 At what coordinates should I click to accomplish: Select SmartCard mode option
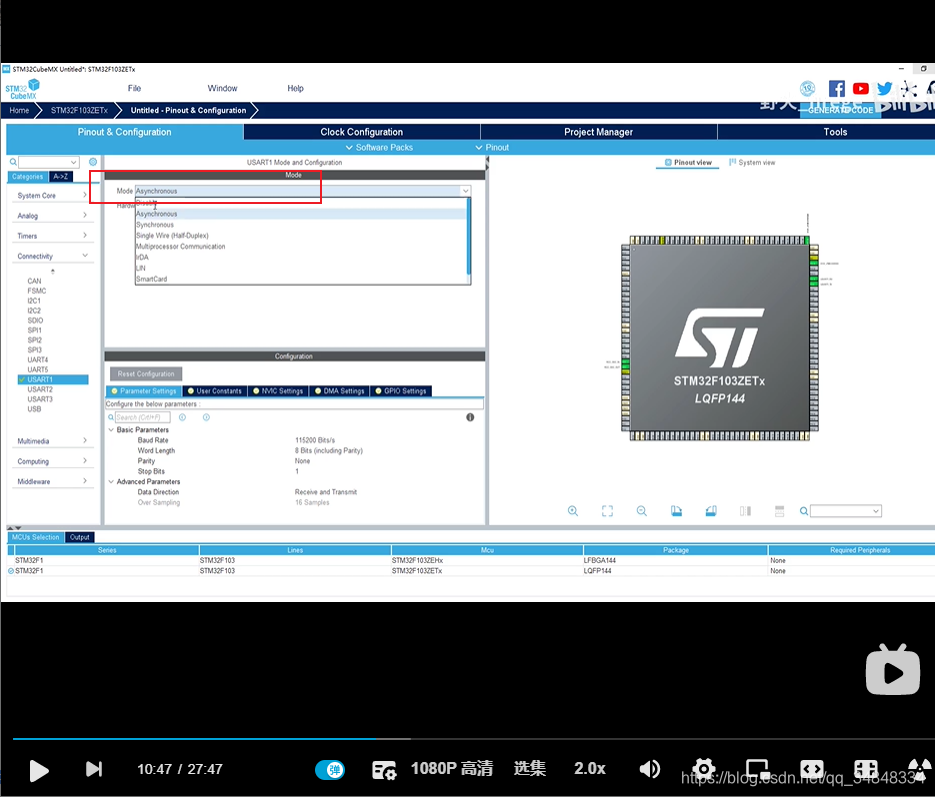(x=301, y=279)
